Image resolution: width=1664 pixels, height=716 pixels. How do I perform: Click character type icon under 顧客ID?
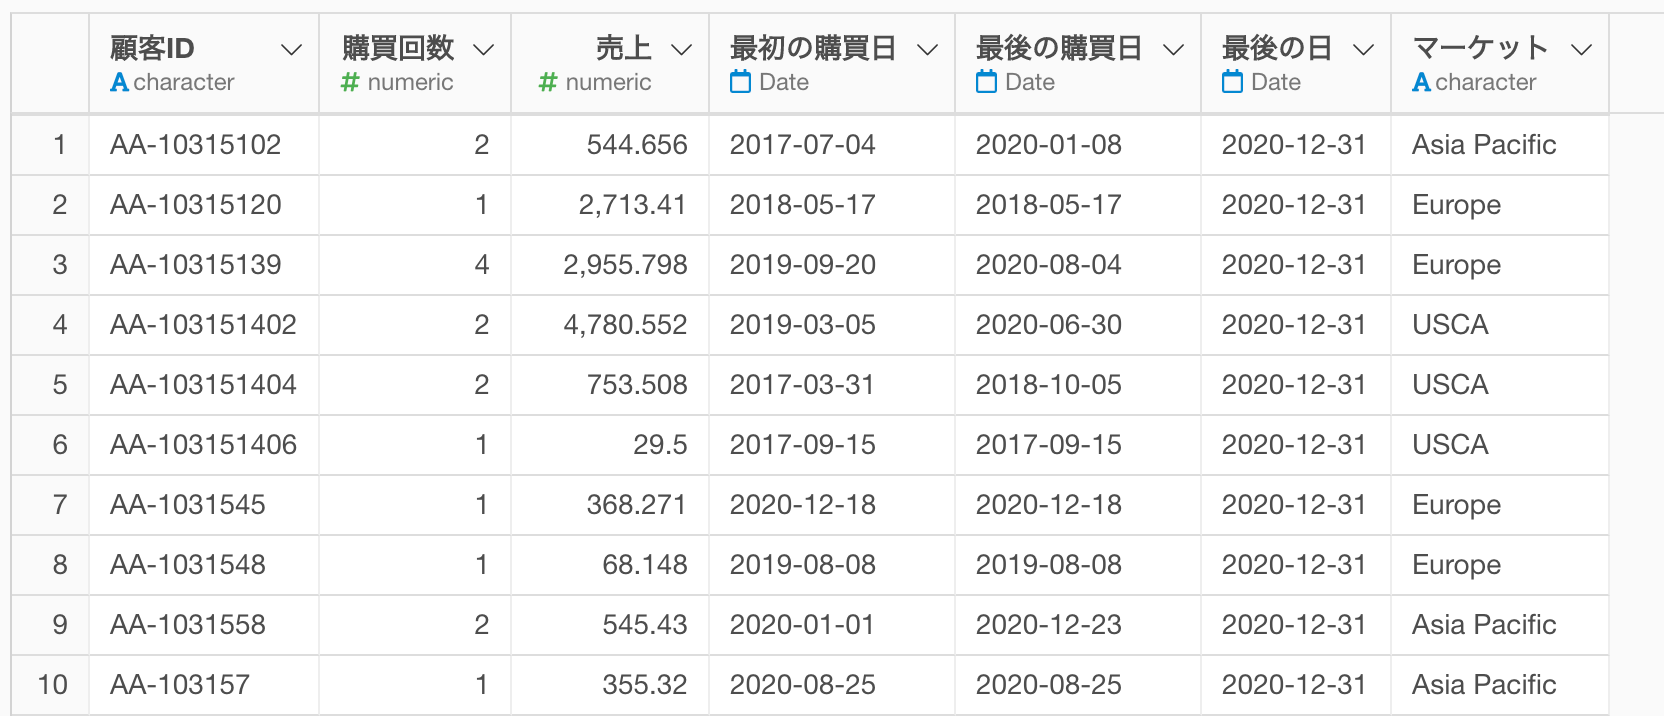(120, 83)
